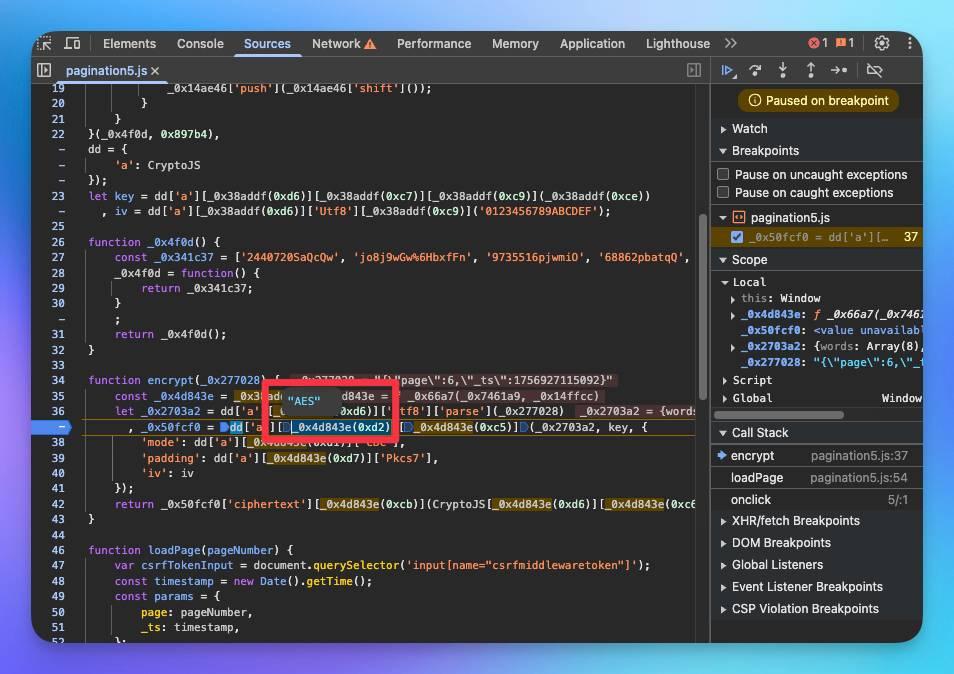Screen dimensions: 954x674
Task: Collapse the Breakpoints section
Action: (x=723, y=151)
